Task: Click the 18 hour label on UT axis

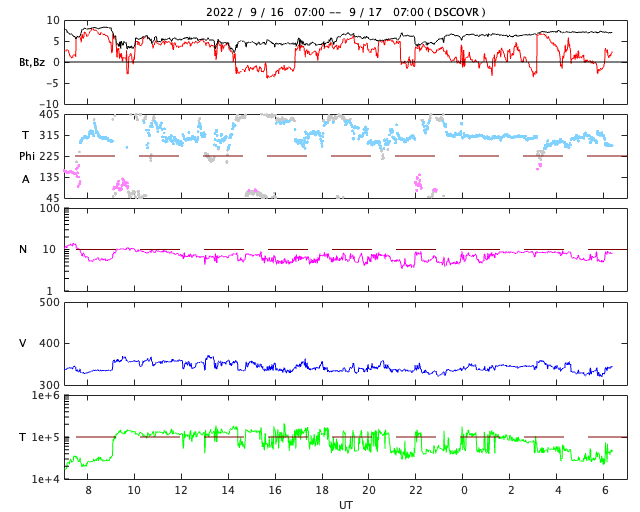Action: coord(322,490)
